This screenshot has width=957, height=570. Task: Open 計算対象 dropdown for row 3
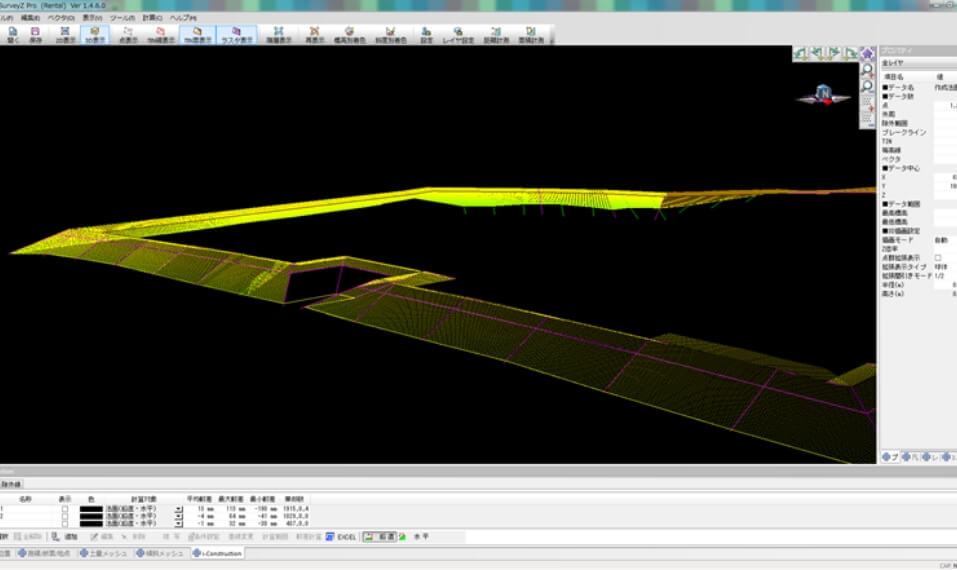[x=178, y=523]
